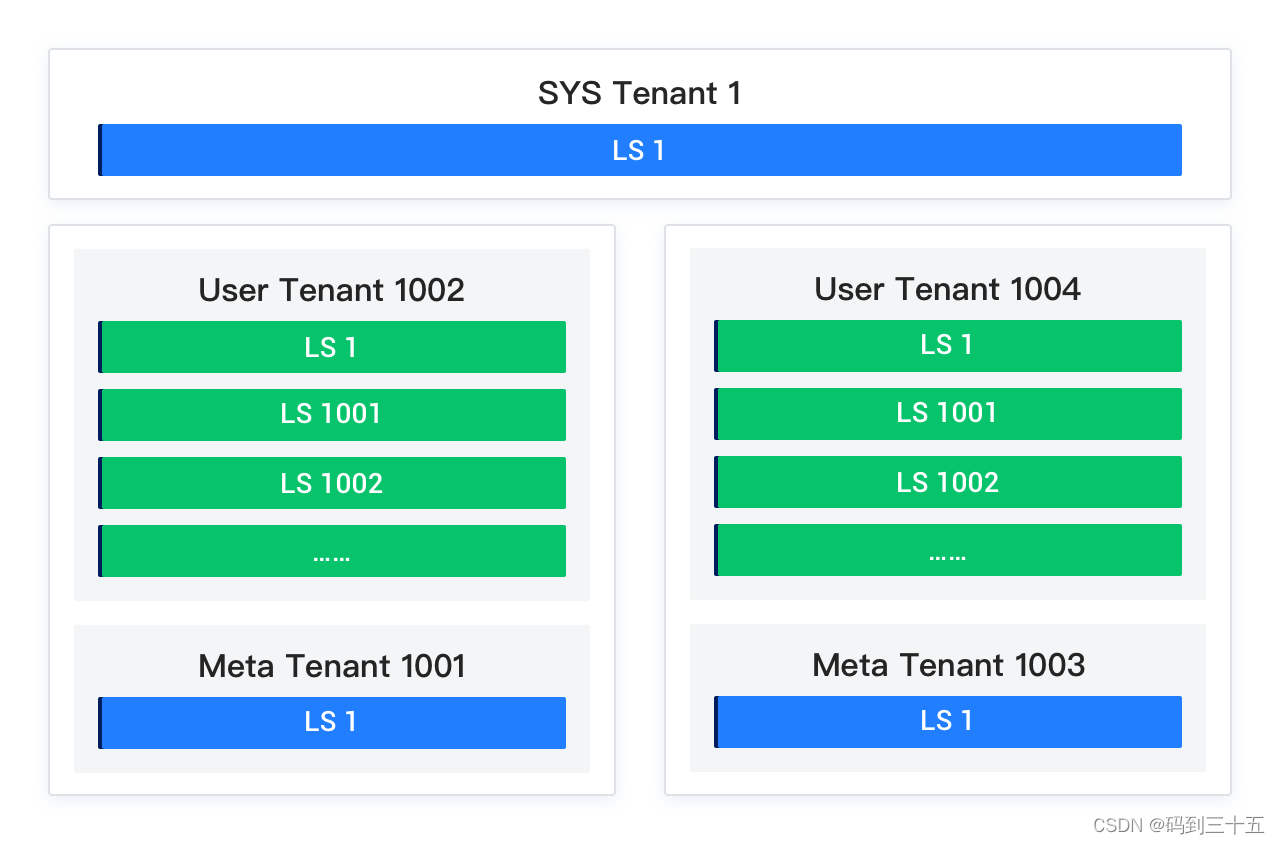1280x844 pixels.
Task: Select LS 1002 bar in User Tenant 1002
Action: coord(332,483)
